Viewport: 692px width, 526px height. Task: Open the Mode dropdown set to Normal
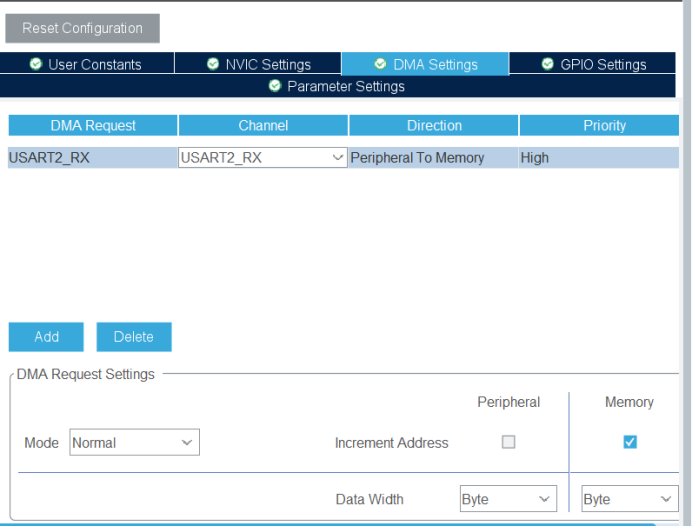tap(135, 442)
